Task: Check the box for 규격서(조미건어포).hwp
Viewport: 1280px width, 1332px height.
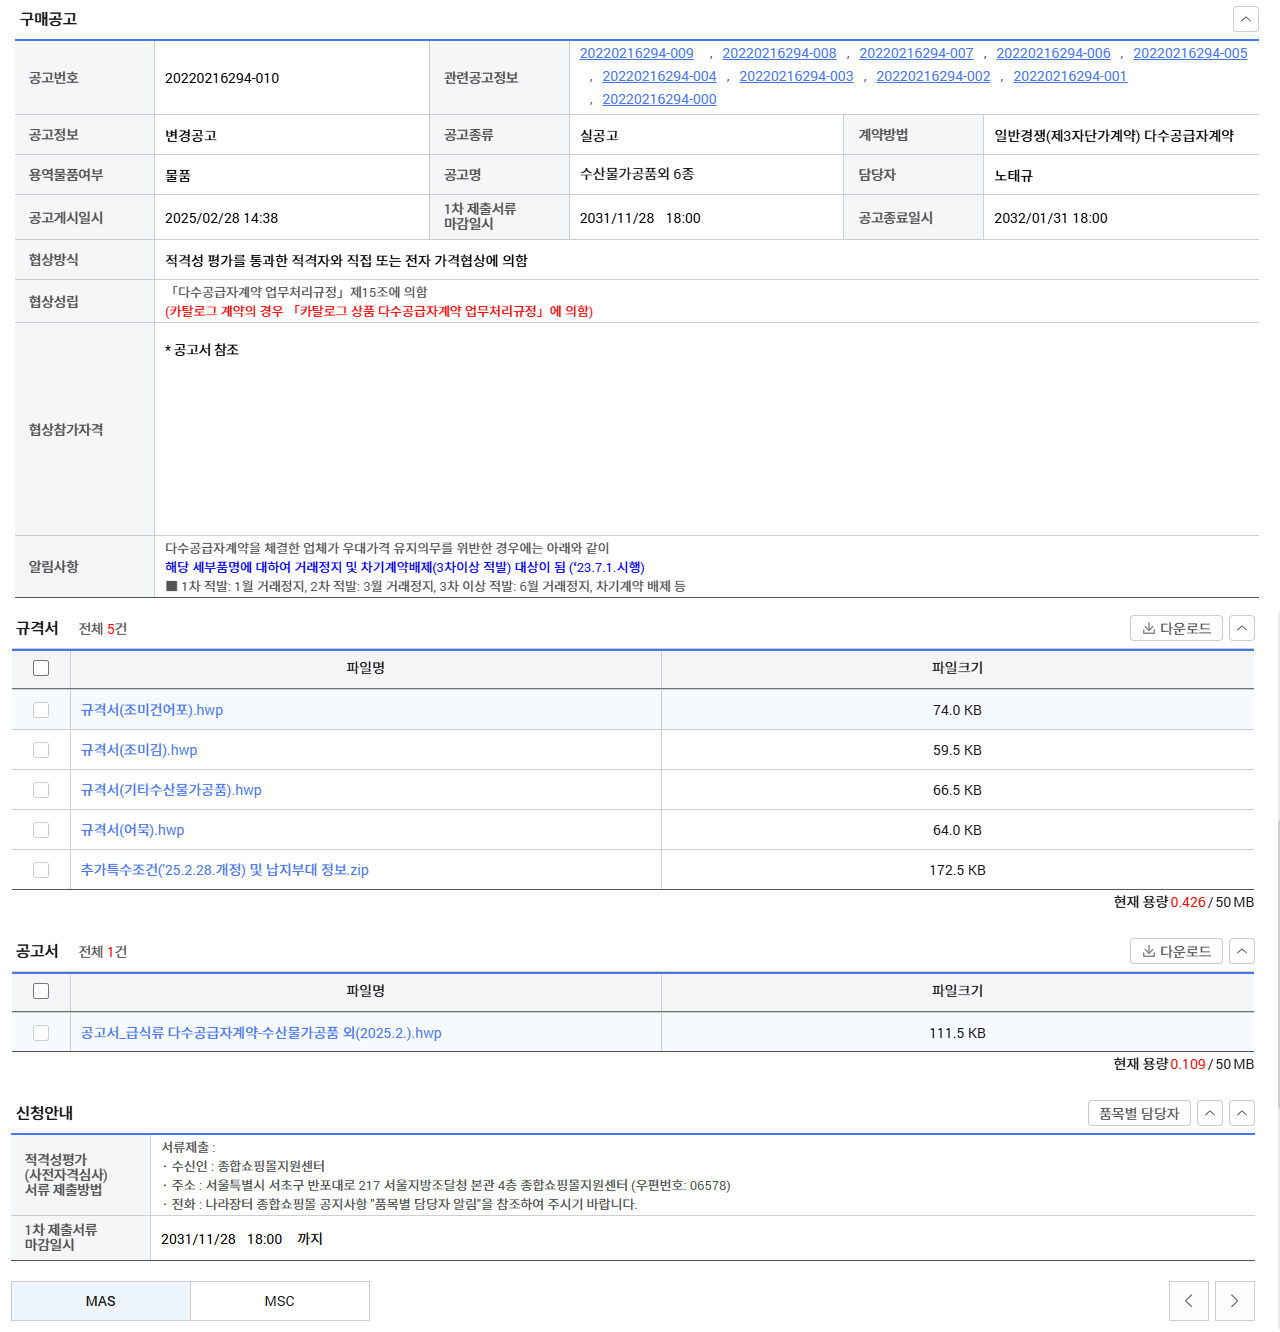Action: tap(41, 710)
